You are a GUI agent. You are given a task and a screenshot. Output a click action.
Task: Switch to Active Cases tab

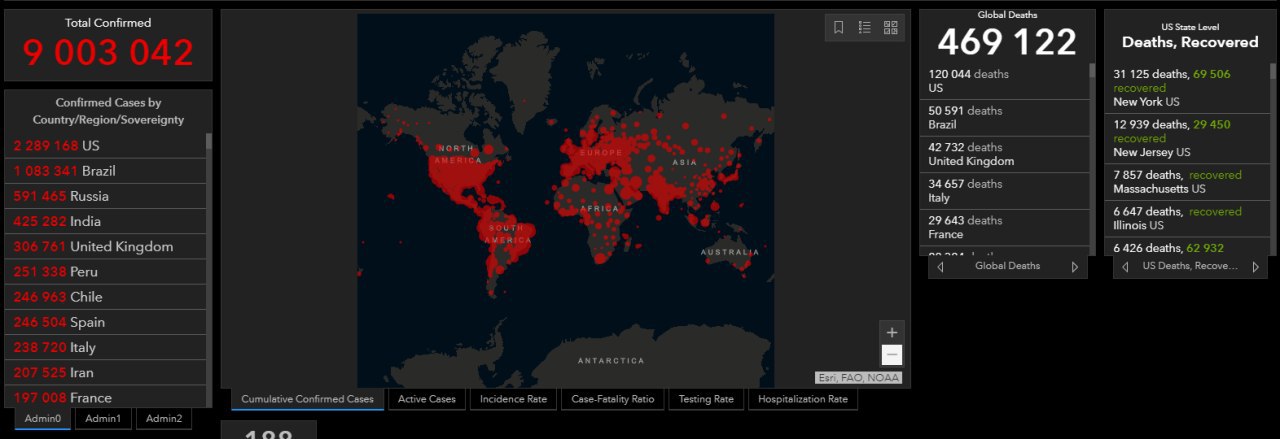427,399
